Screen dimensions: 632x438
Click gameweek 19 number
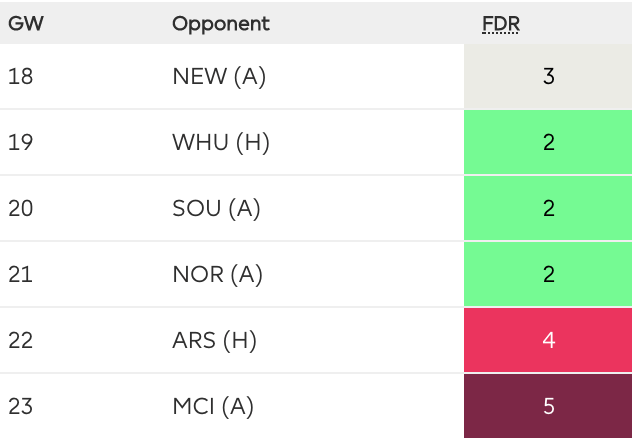20,142
